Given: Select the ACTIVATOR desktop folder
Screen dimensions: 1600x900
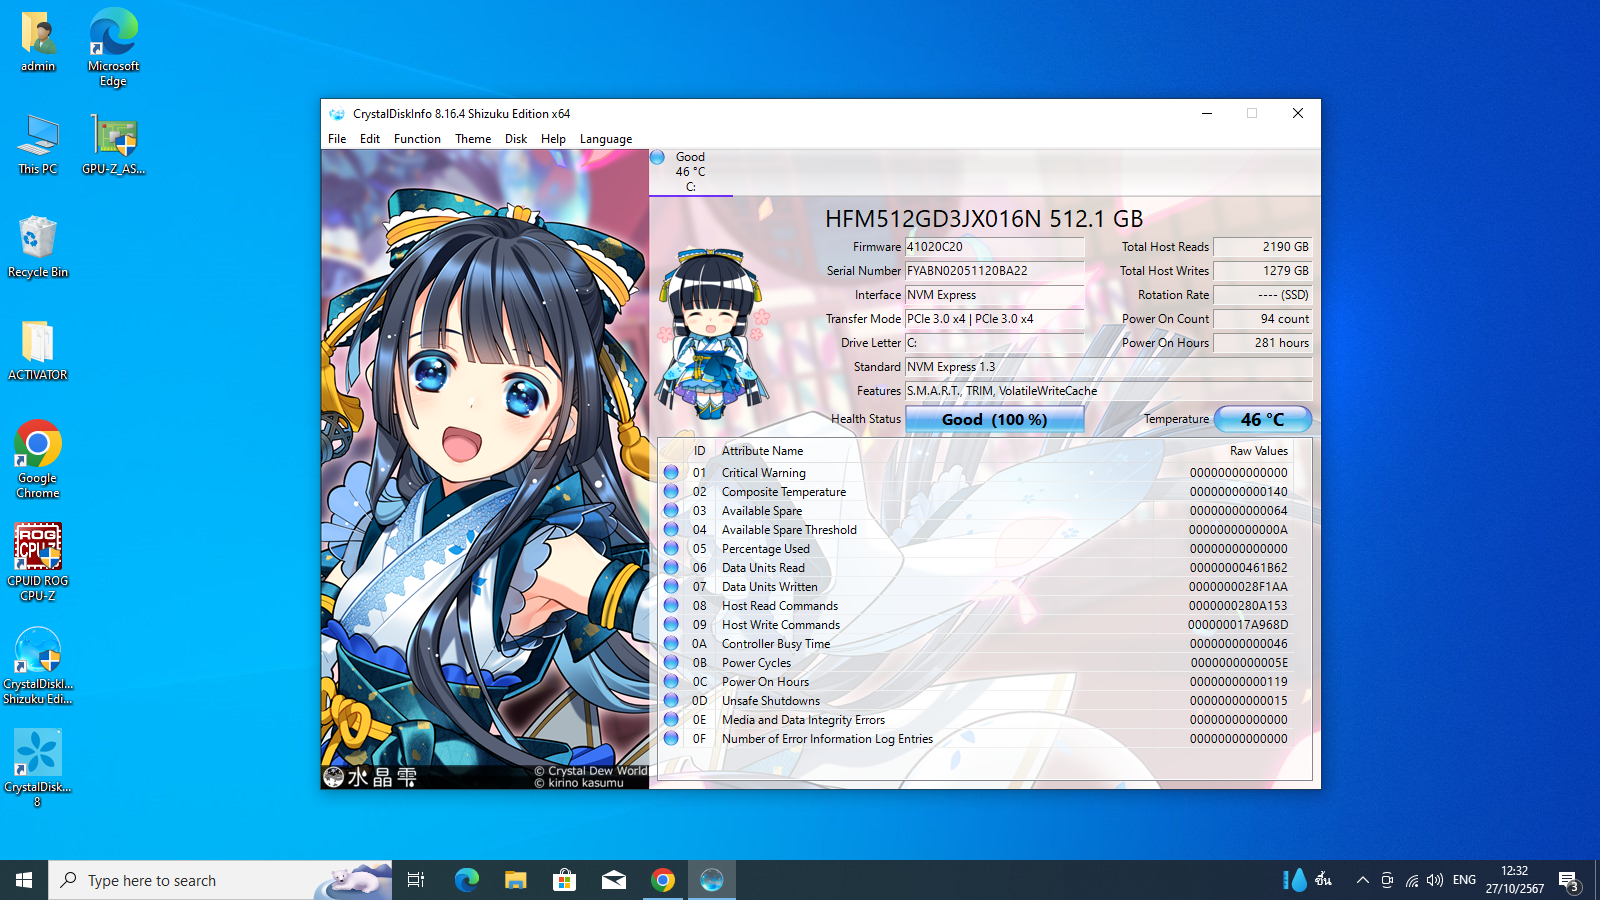Looking at the screenshot, I should coord(38,350).
